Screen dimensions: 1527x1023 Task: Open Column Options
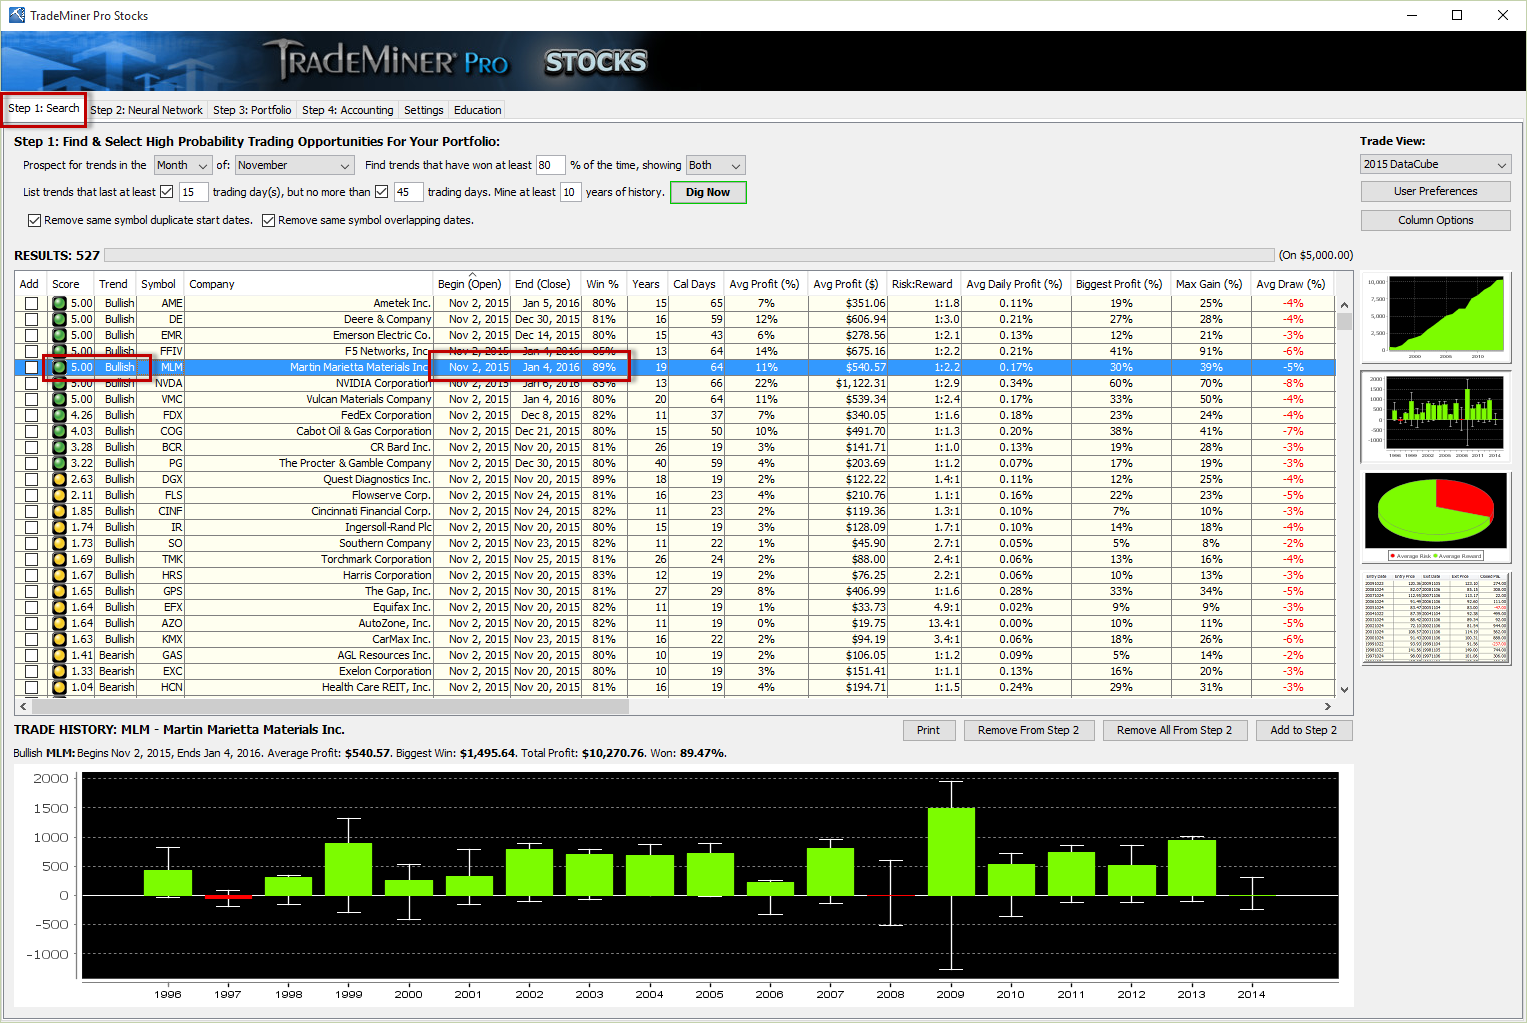tap(1436, 220)
